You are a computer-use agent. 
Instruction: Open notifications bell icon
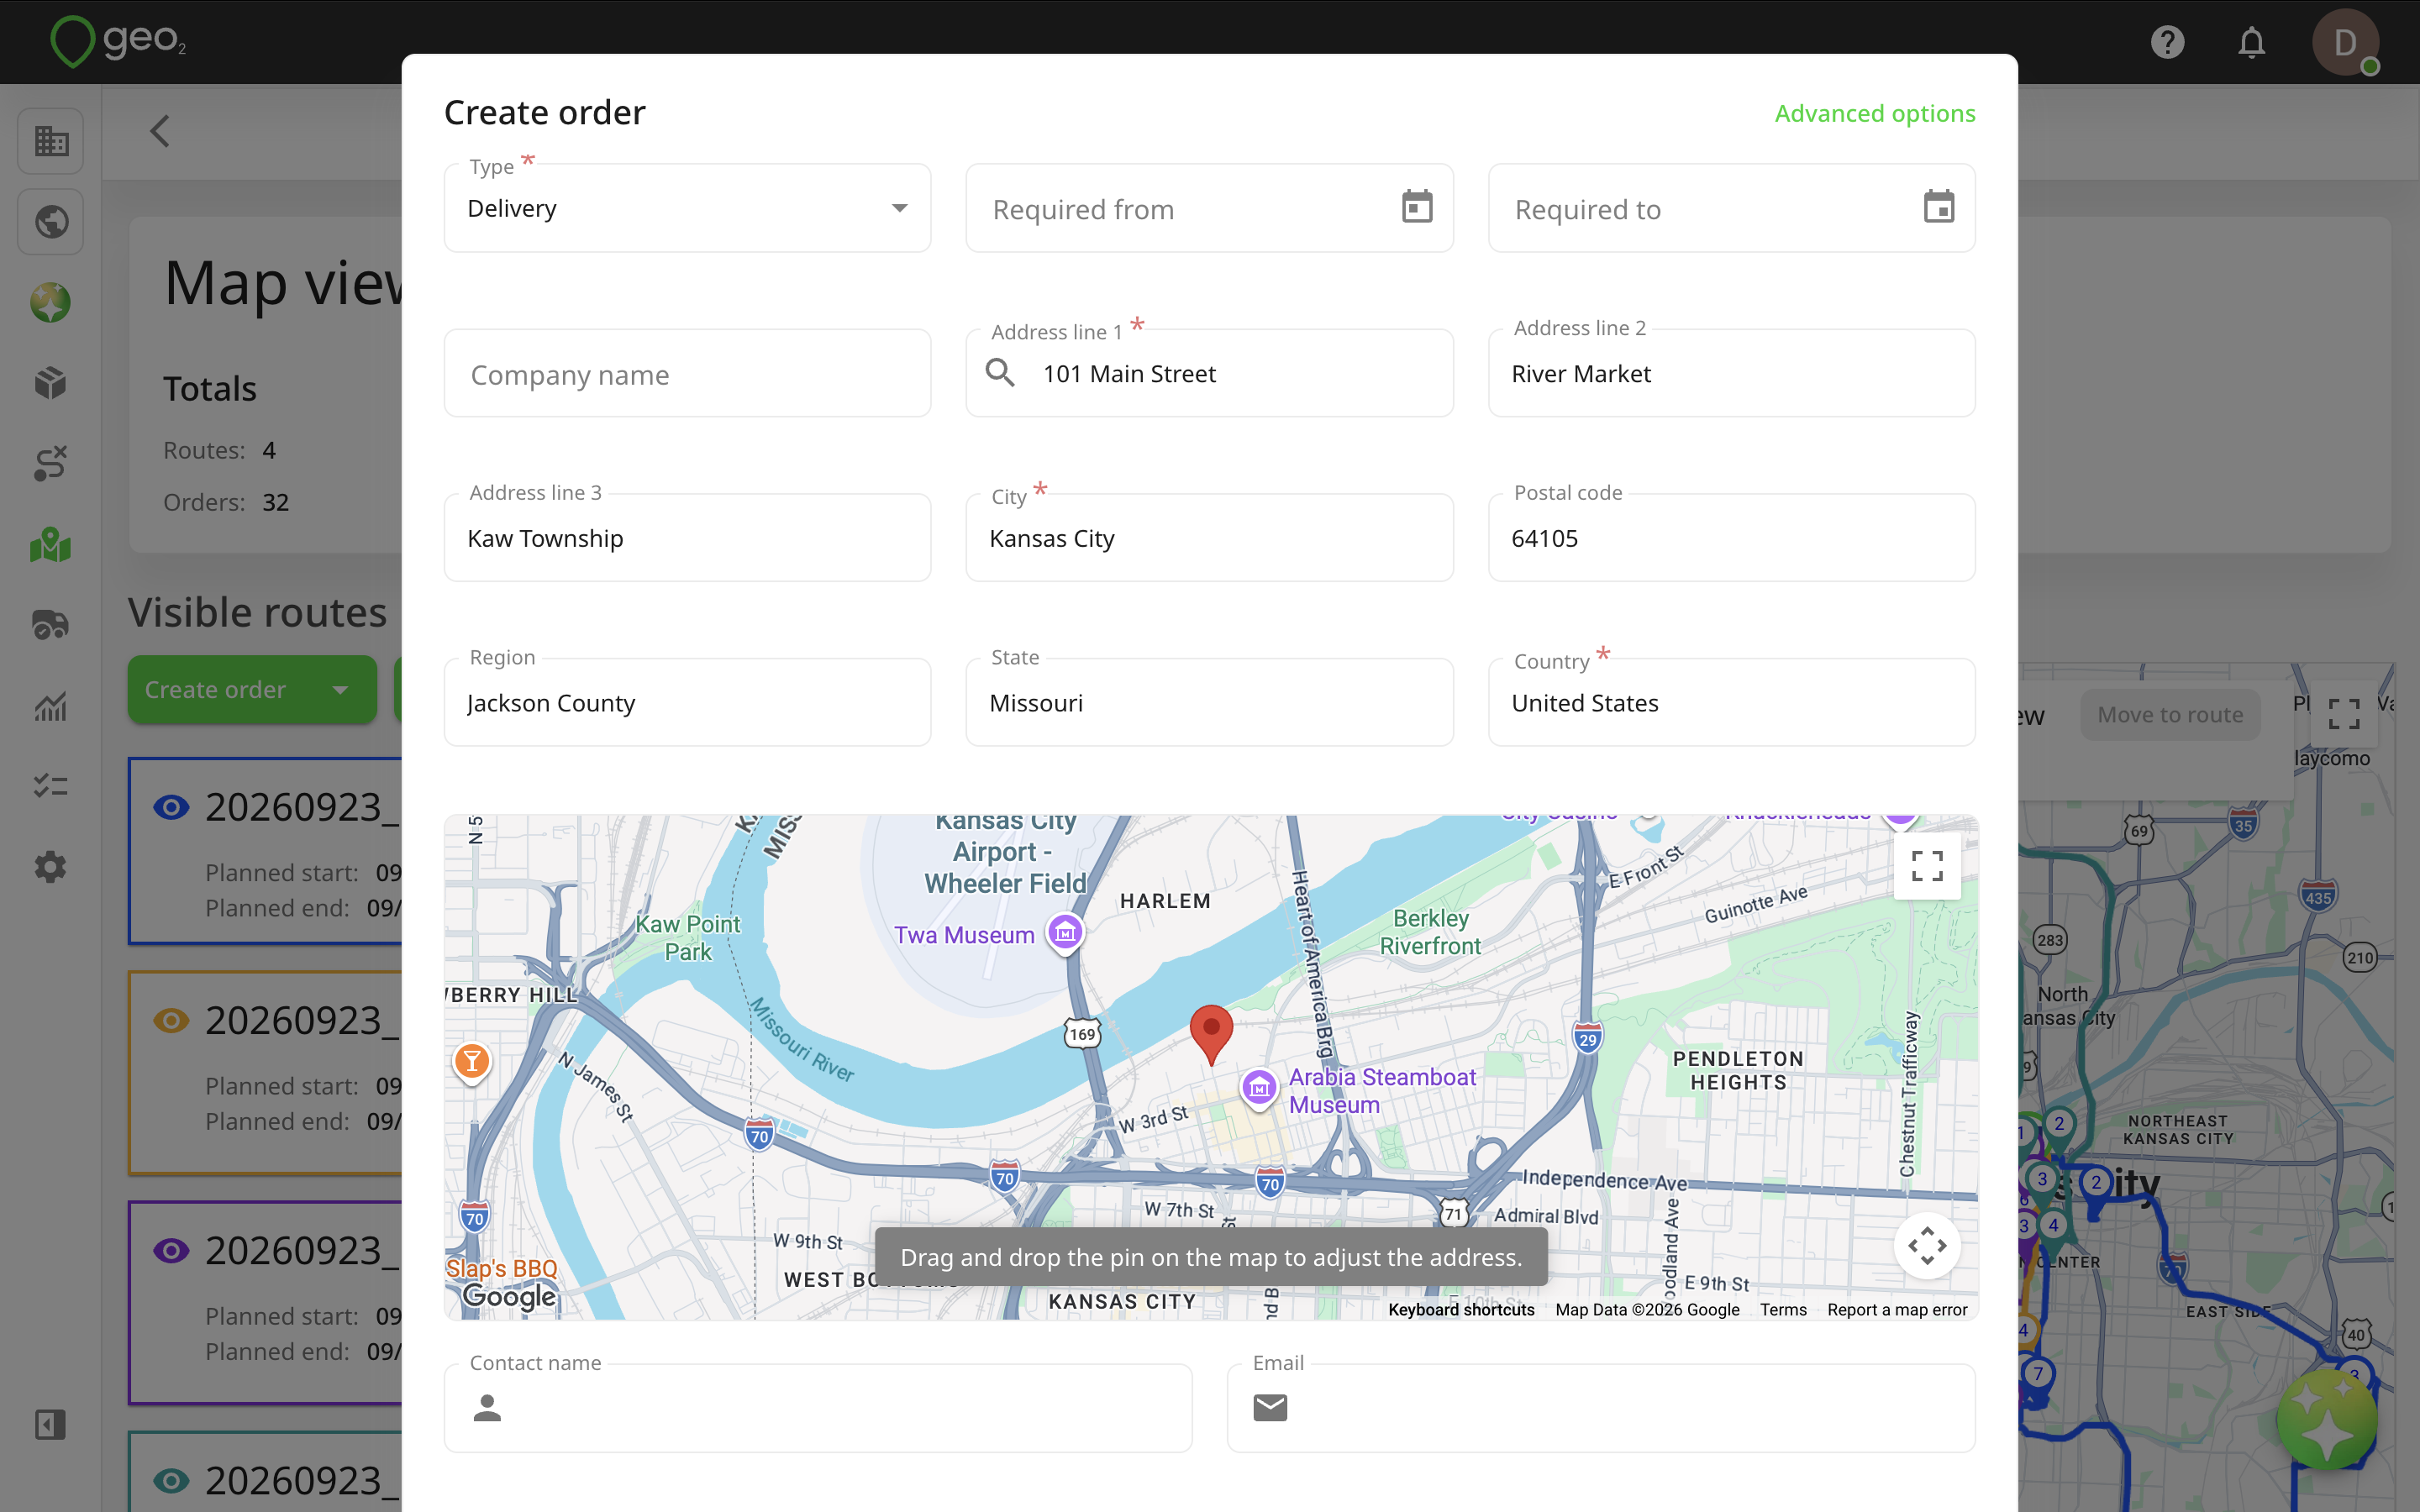[x=2251, y=42]
